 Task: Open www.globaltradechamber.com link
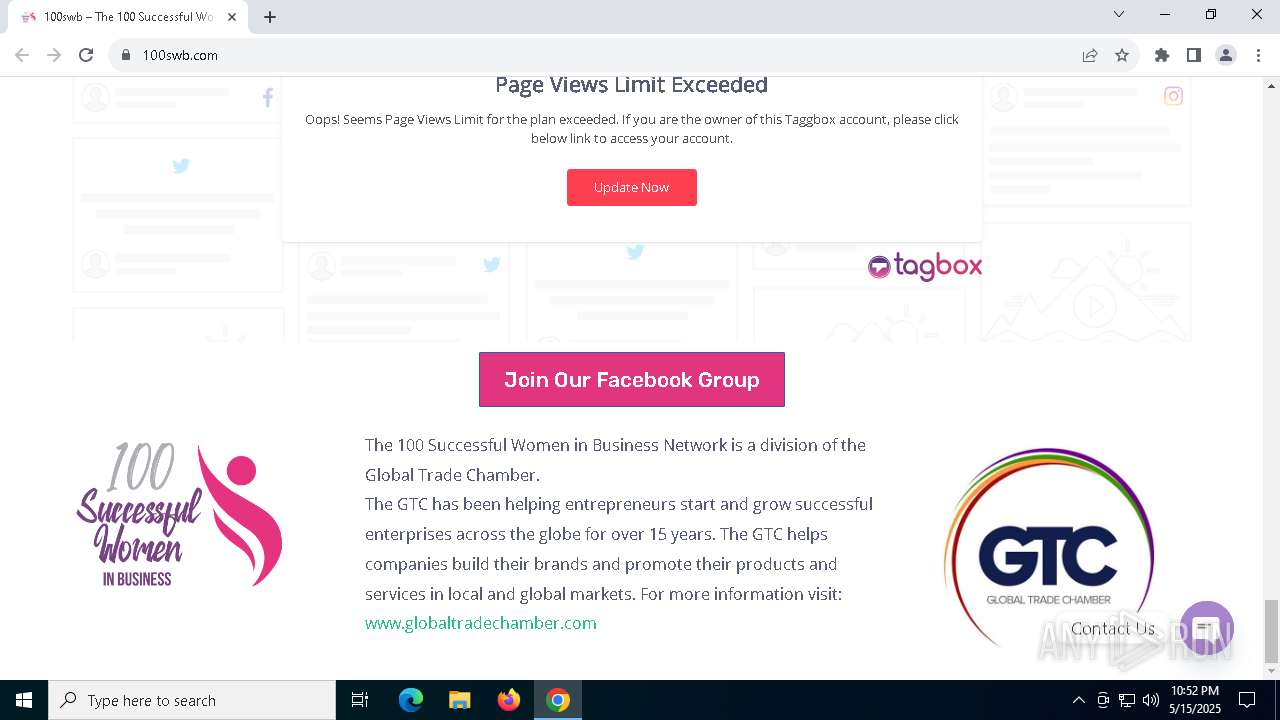pos(481,623)
